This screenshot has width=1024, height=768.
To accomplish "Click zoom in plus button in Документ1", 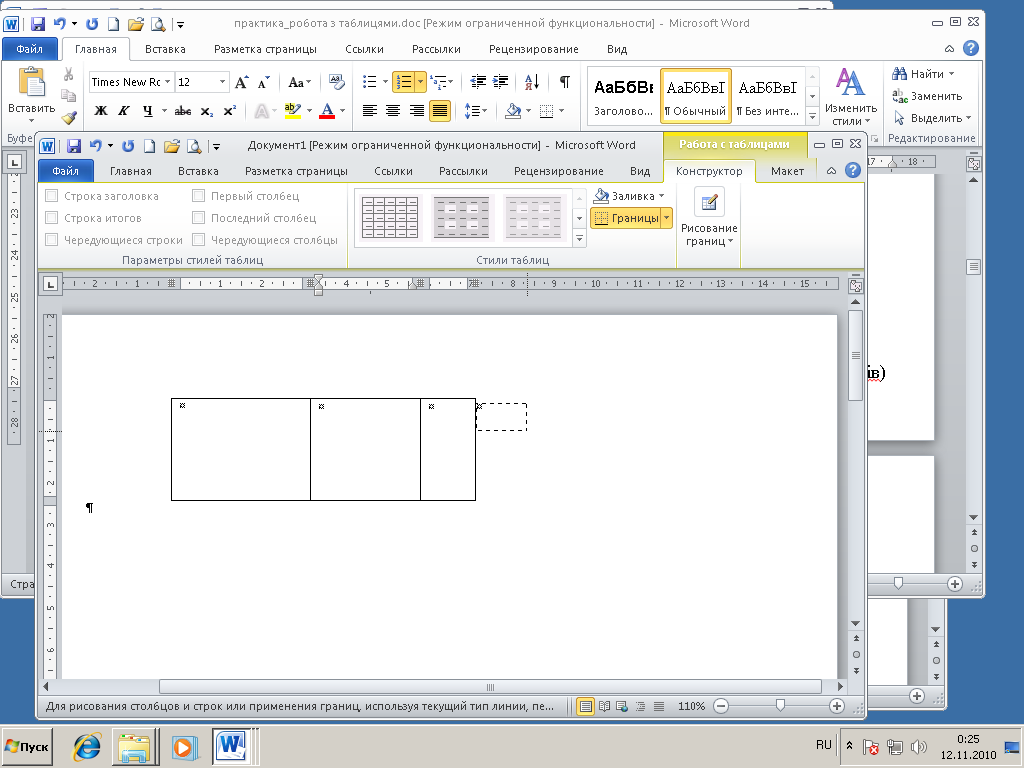I will click(x=837, y=706).
